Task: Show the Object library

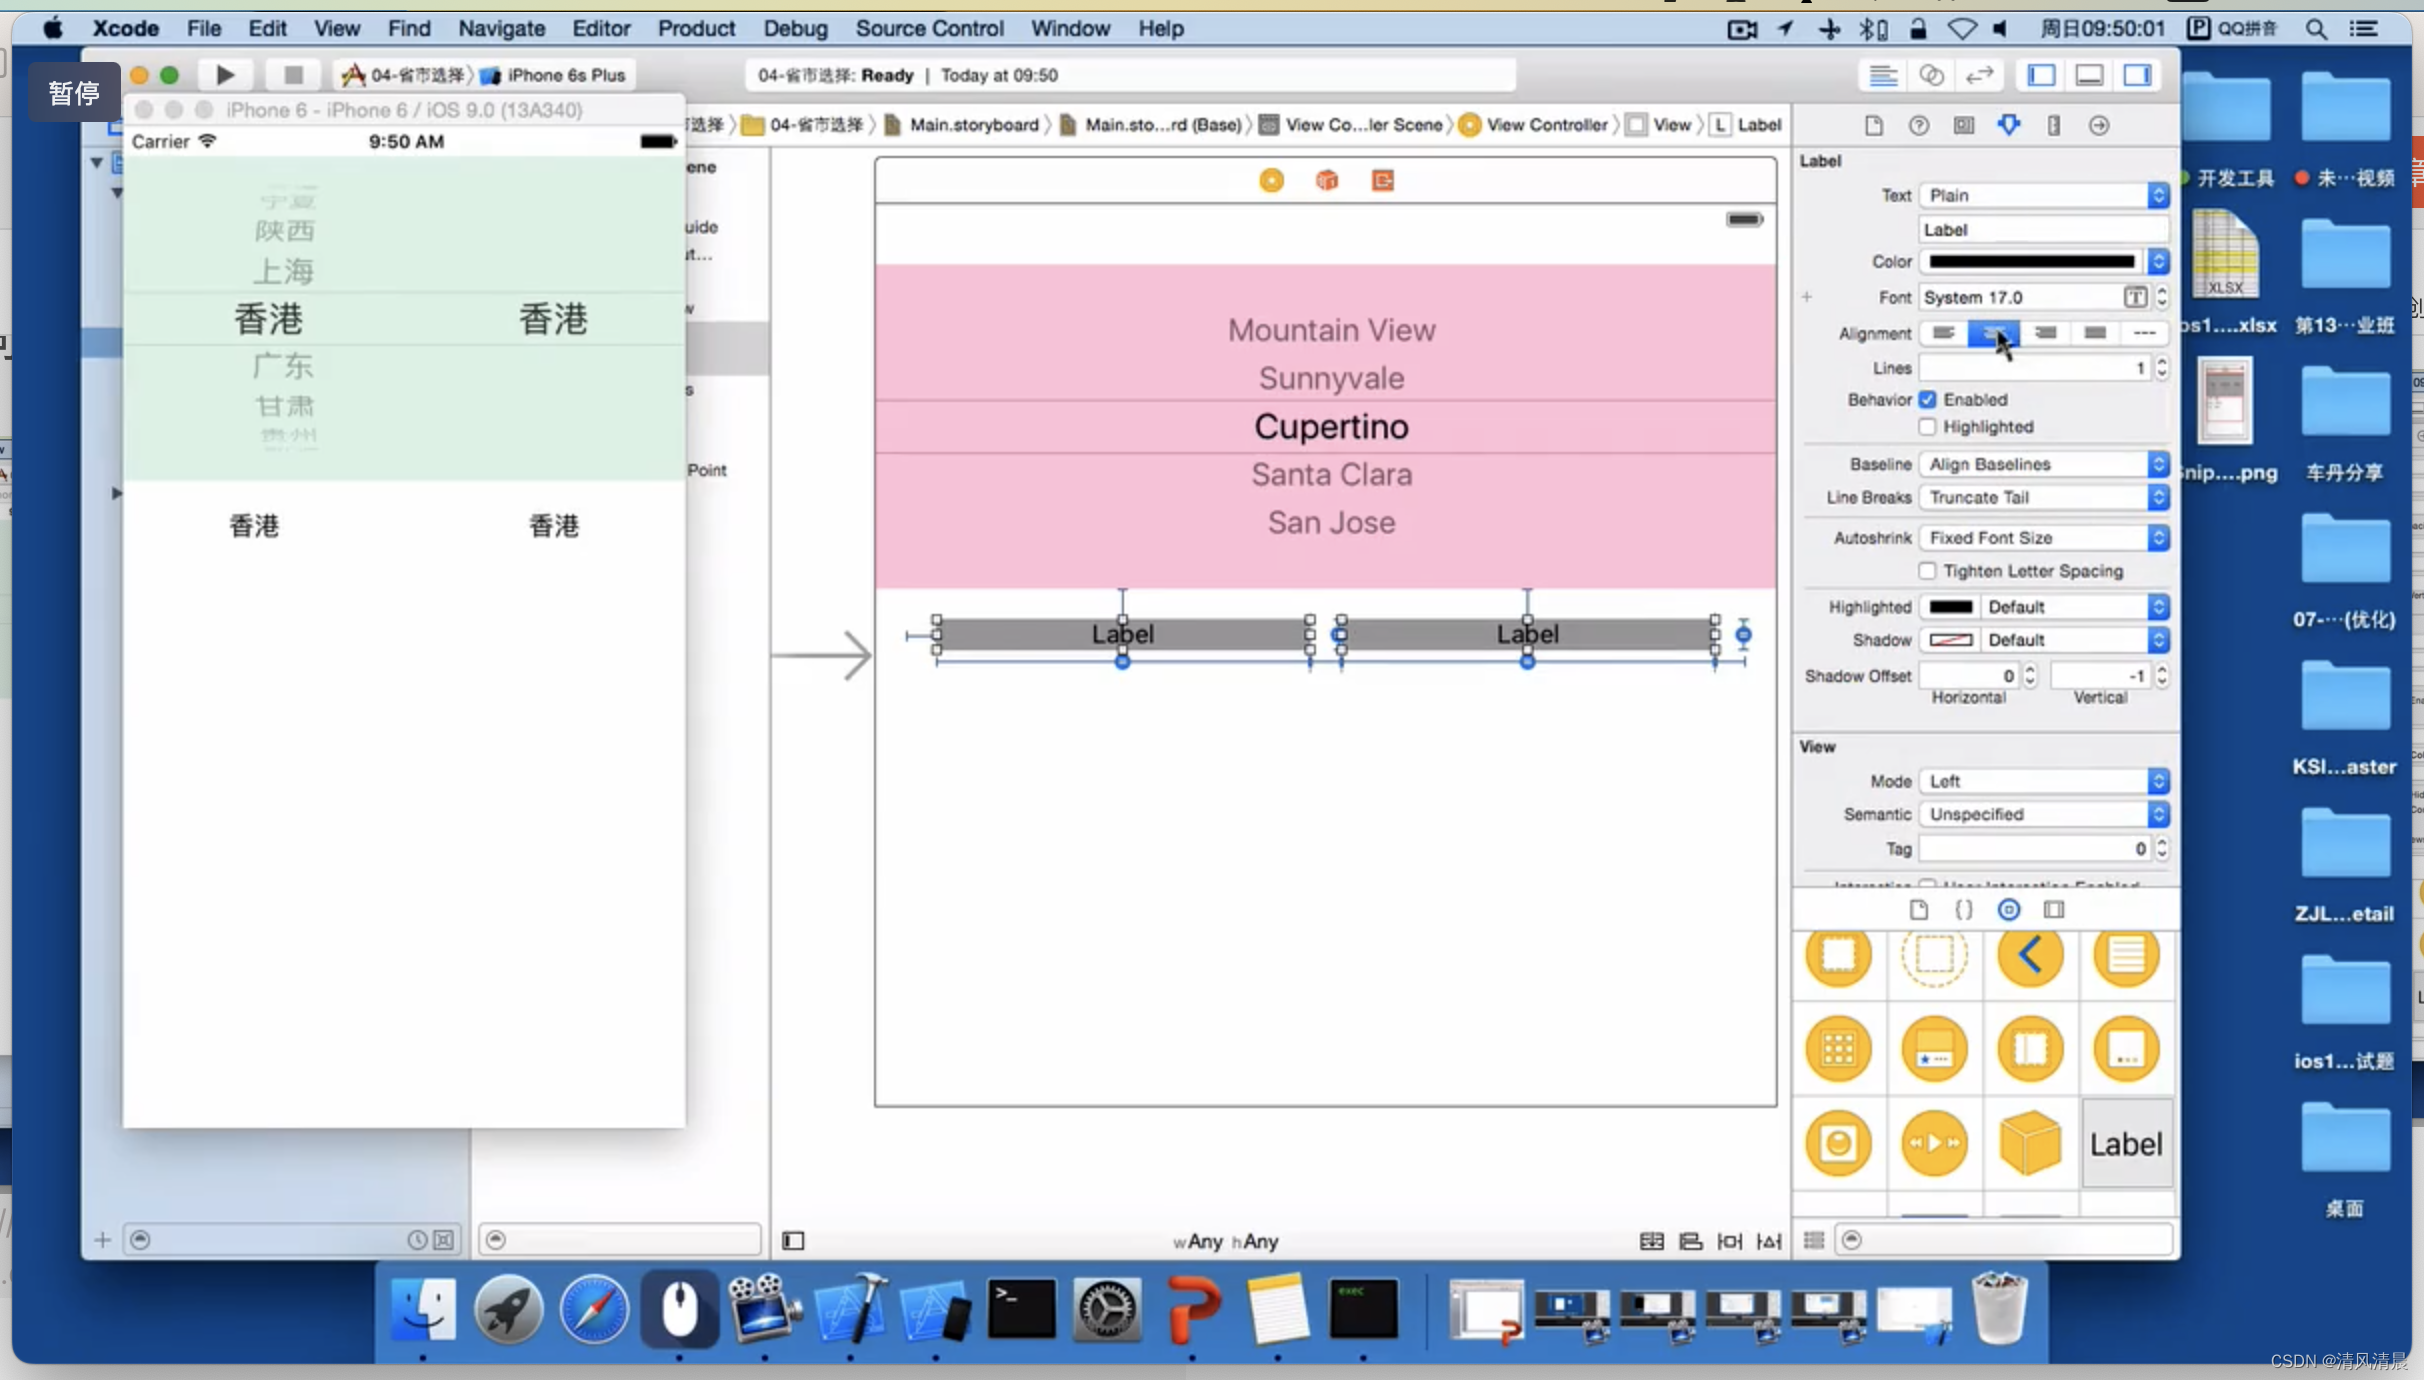Action: [2008, 909]
